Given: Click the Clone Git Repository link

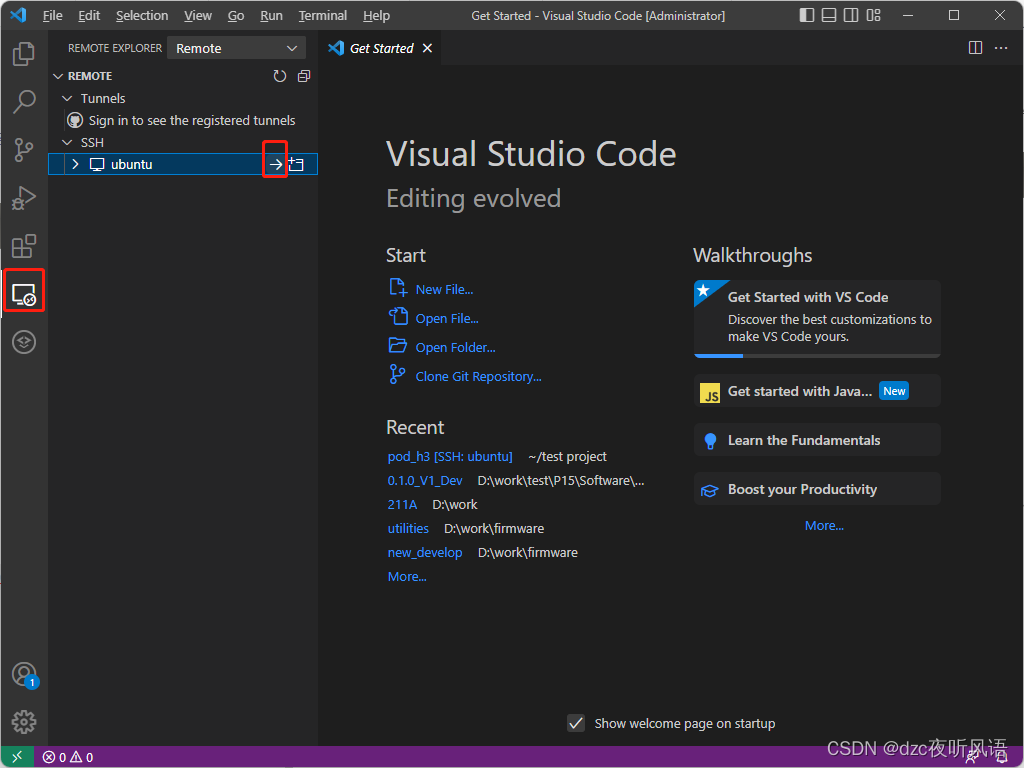Looking at the screenshot, I should (x=478, y=375).
